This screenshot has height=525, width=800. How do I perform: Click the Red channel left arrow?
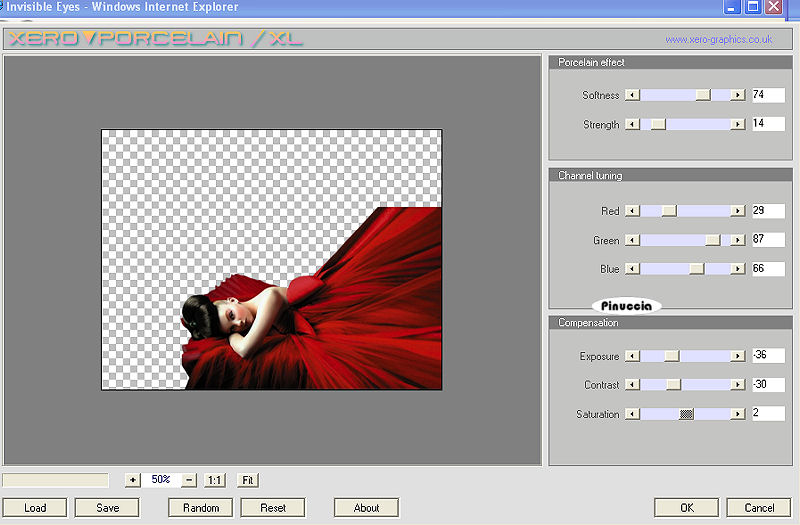pyautogui.click(x=633, y=211)
